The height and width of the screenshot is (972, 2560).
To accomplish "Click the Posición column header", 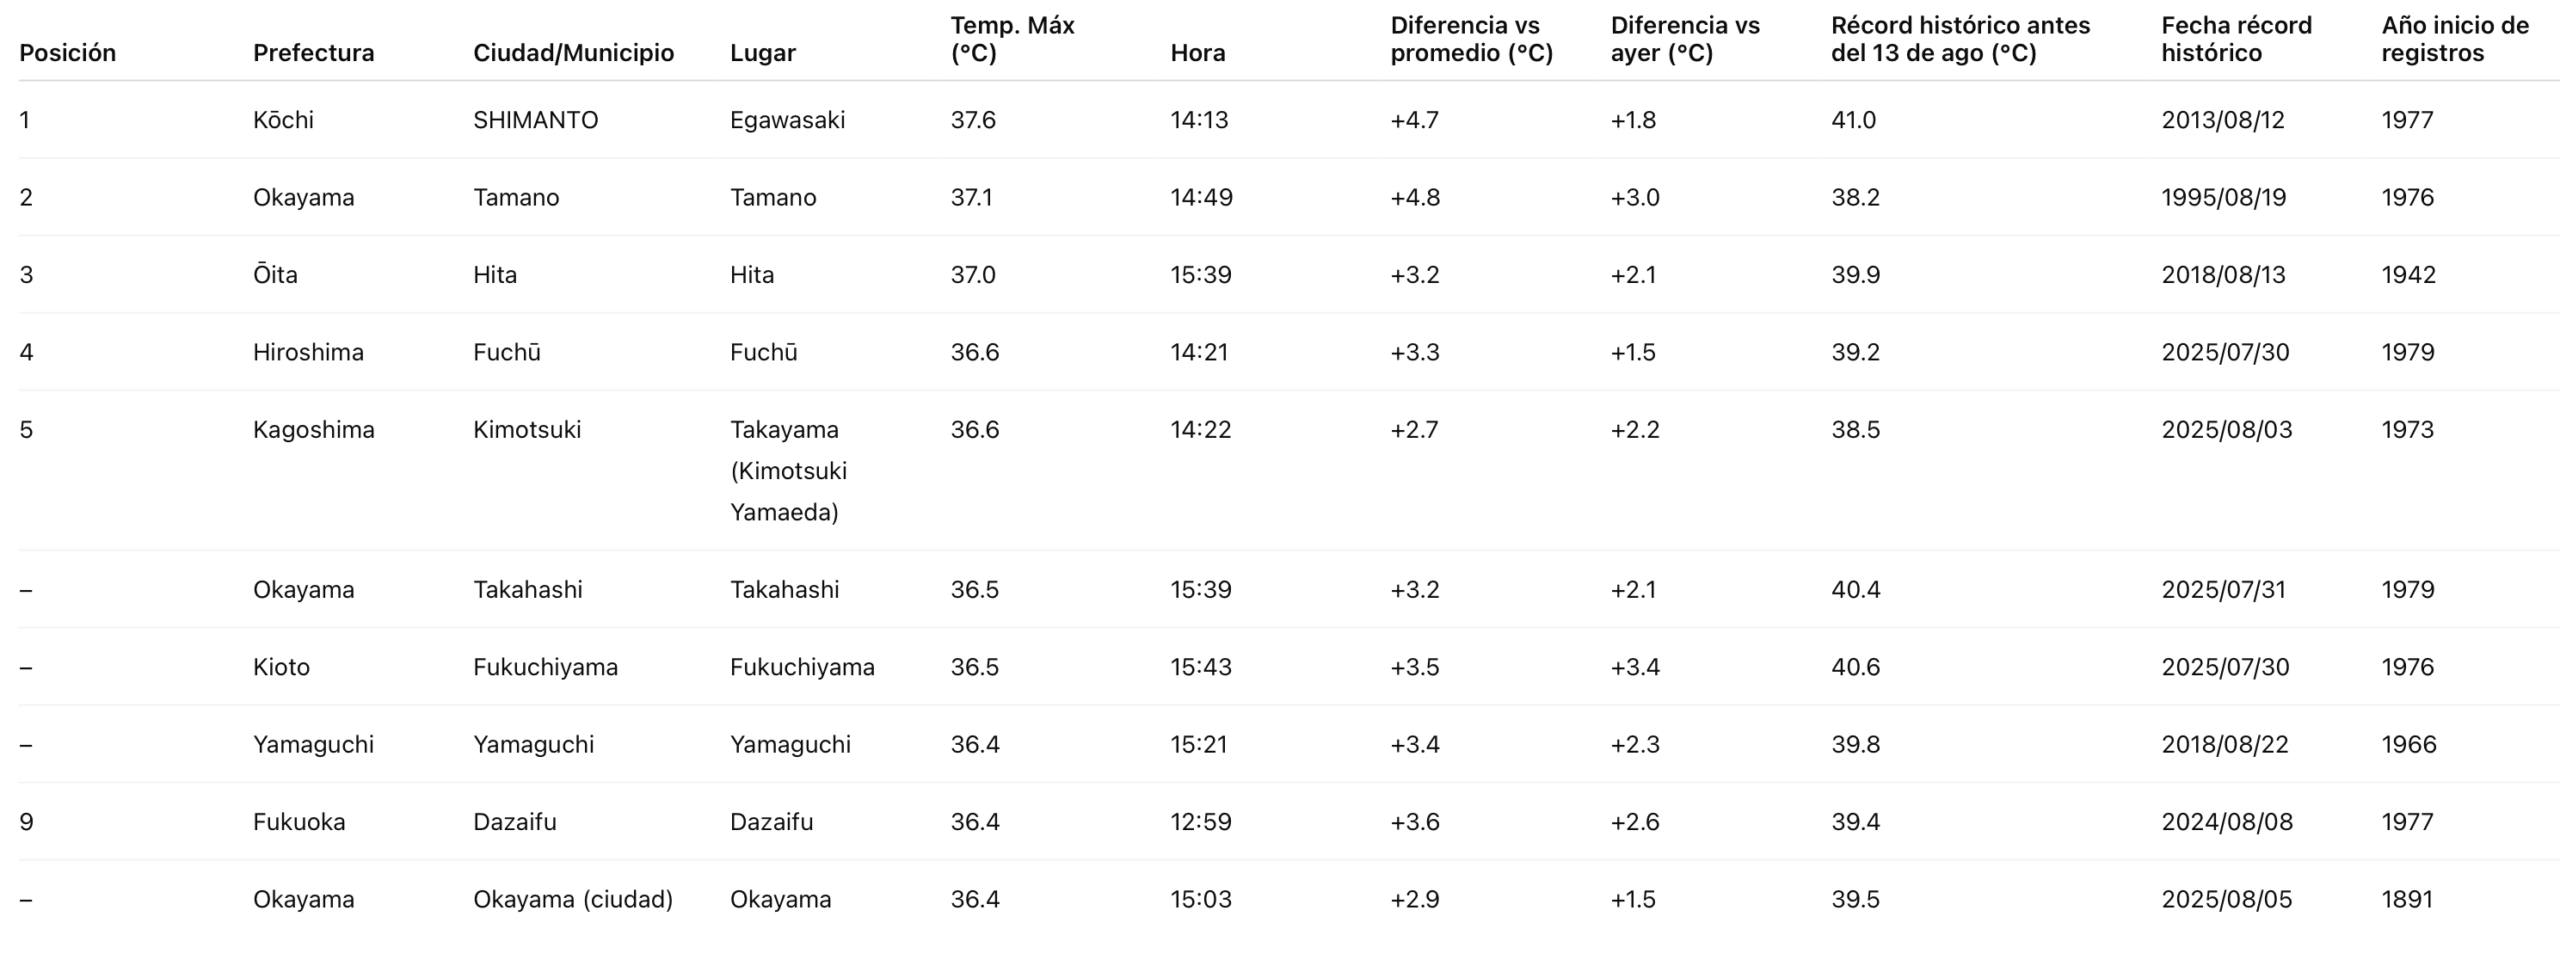I will coord(67,53).
